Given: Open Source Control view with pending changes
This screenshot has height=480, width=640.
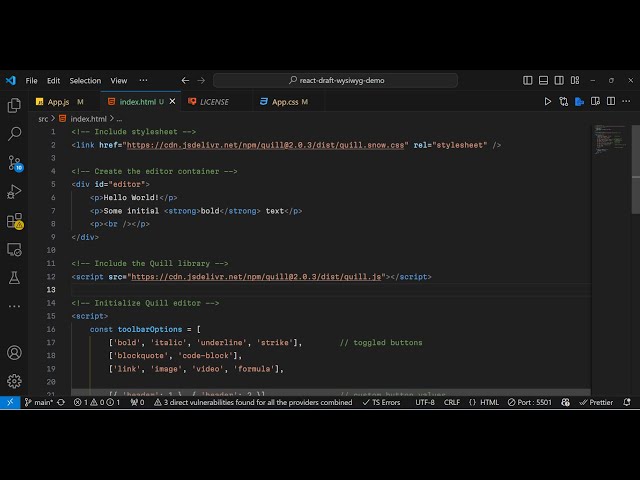Looking at the screenshot, I should (14, 162).
